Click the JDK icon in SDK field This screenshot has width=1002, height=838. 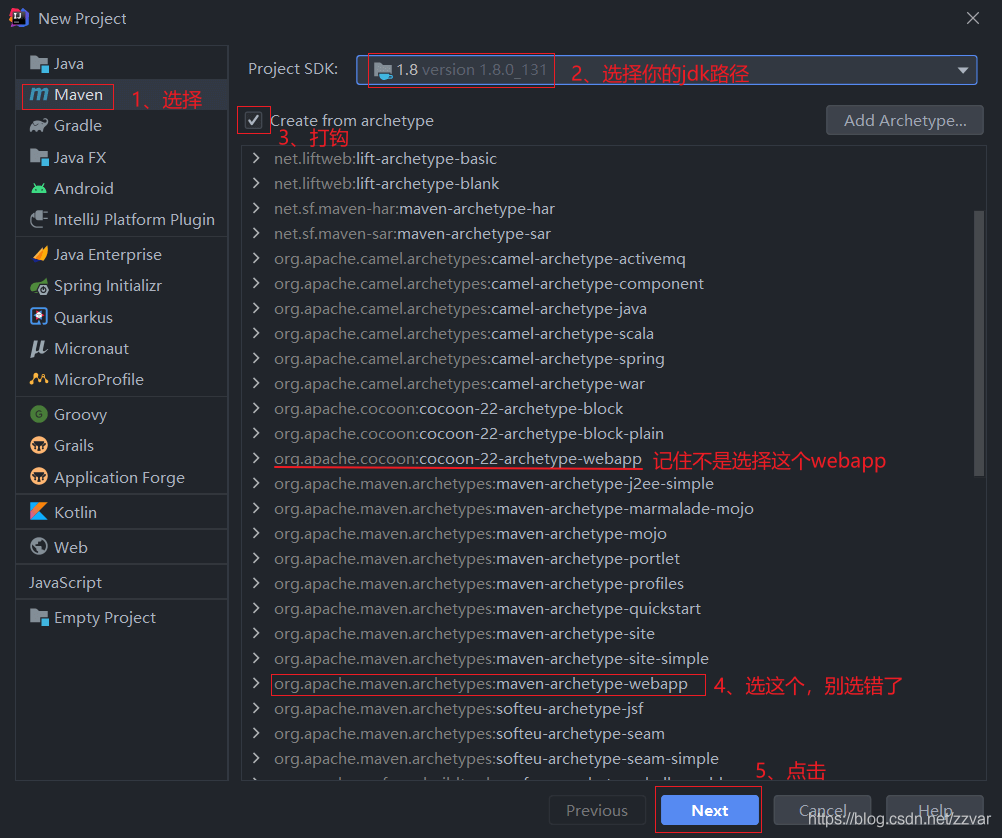pyautogui.click(x=383, y=70)
